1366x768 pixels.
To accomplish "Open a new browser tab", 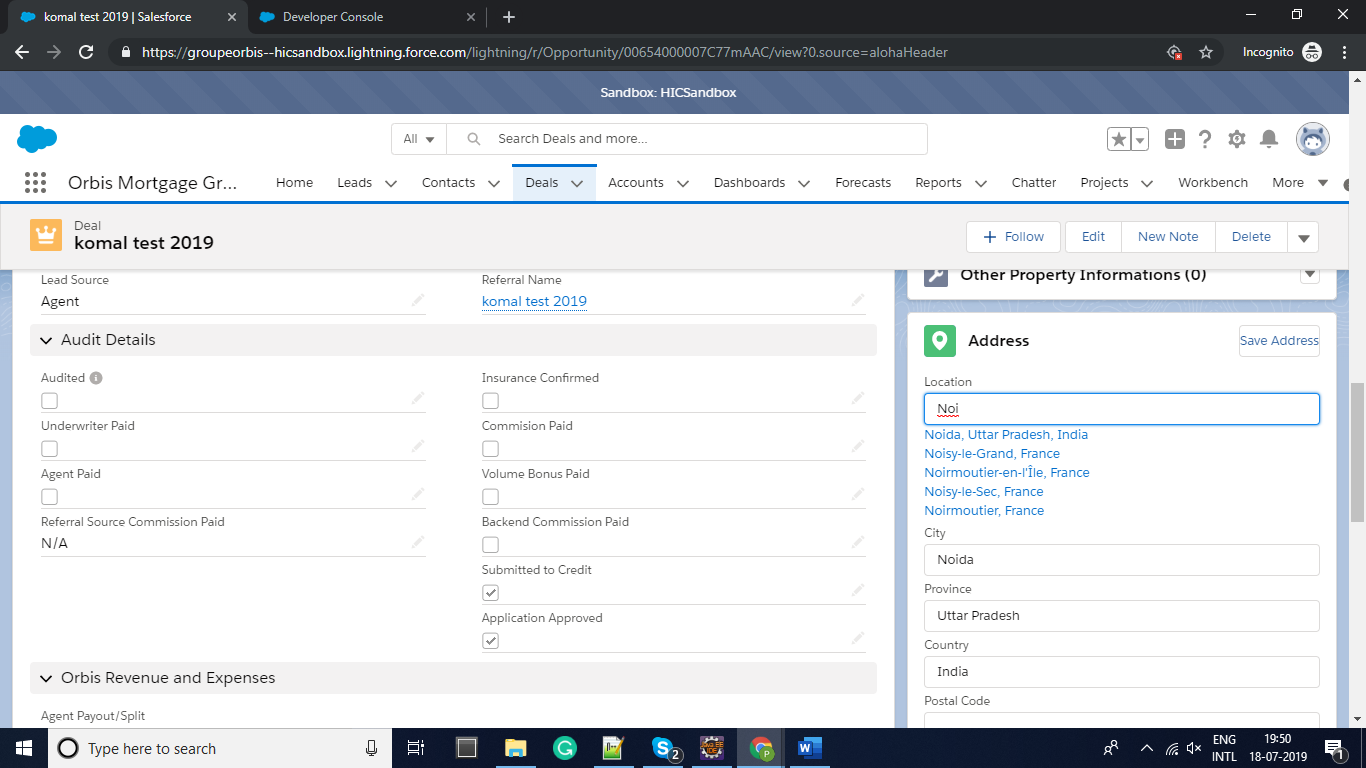I will pos(509,17).
